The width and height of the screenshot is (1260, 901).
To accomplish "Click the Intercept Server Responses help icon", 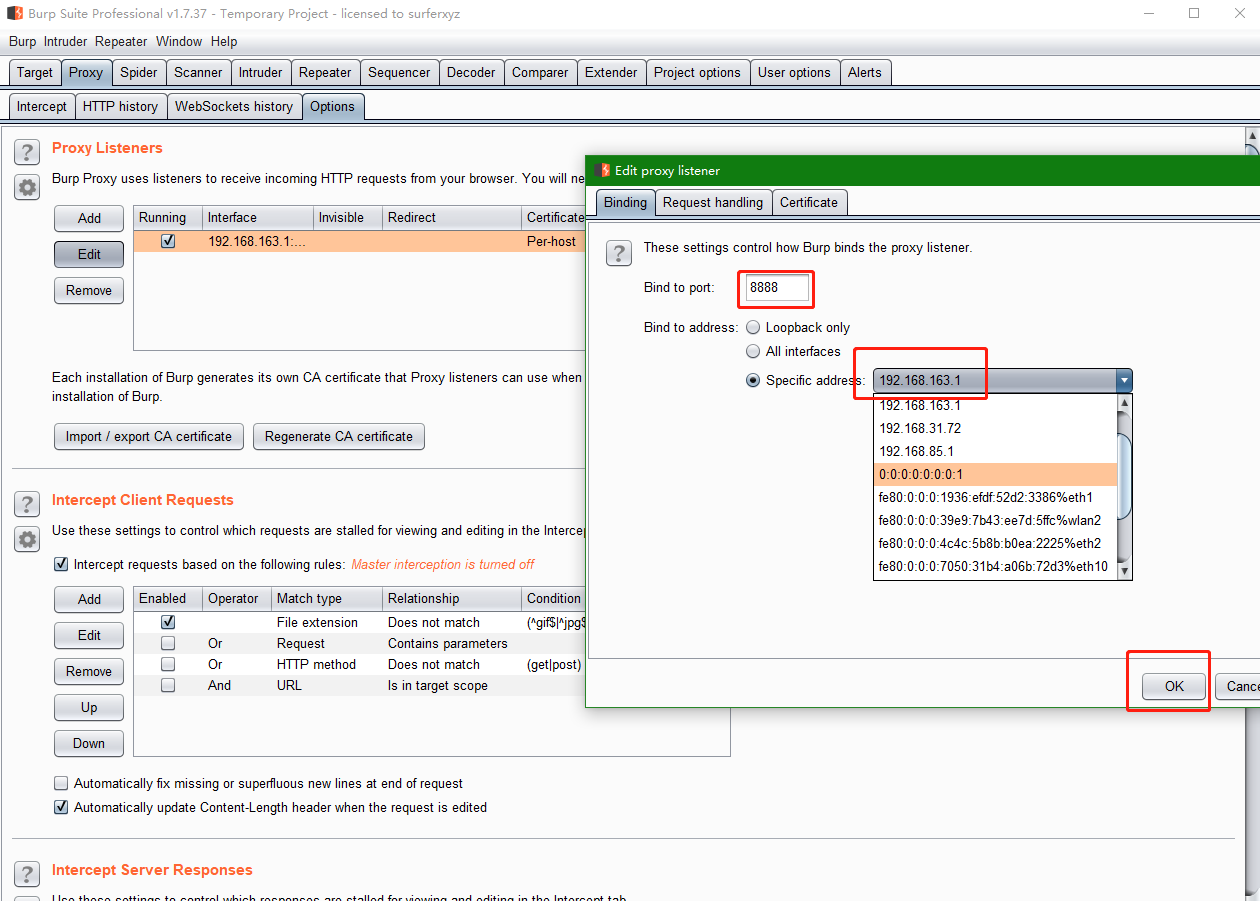I will (x=27, y=875).
